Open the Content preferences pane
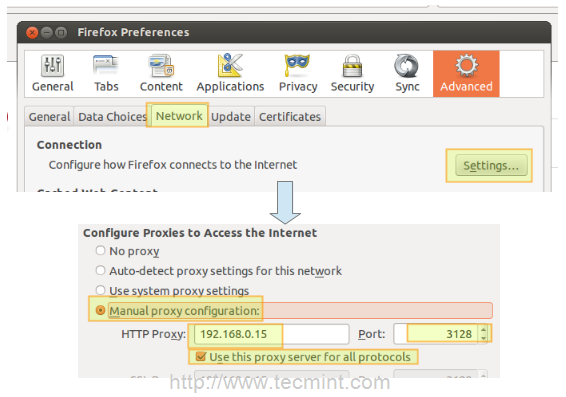 click(161, 74)
